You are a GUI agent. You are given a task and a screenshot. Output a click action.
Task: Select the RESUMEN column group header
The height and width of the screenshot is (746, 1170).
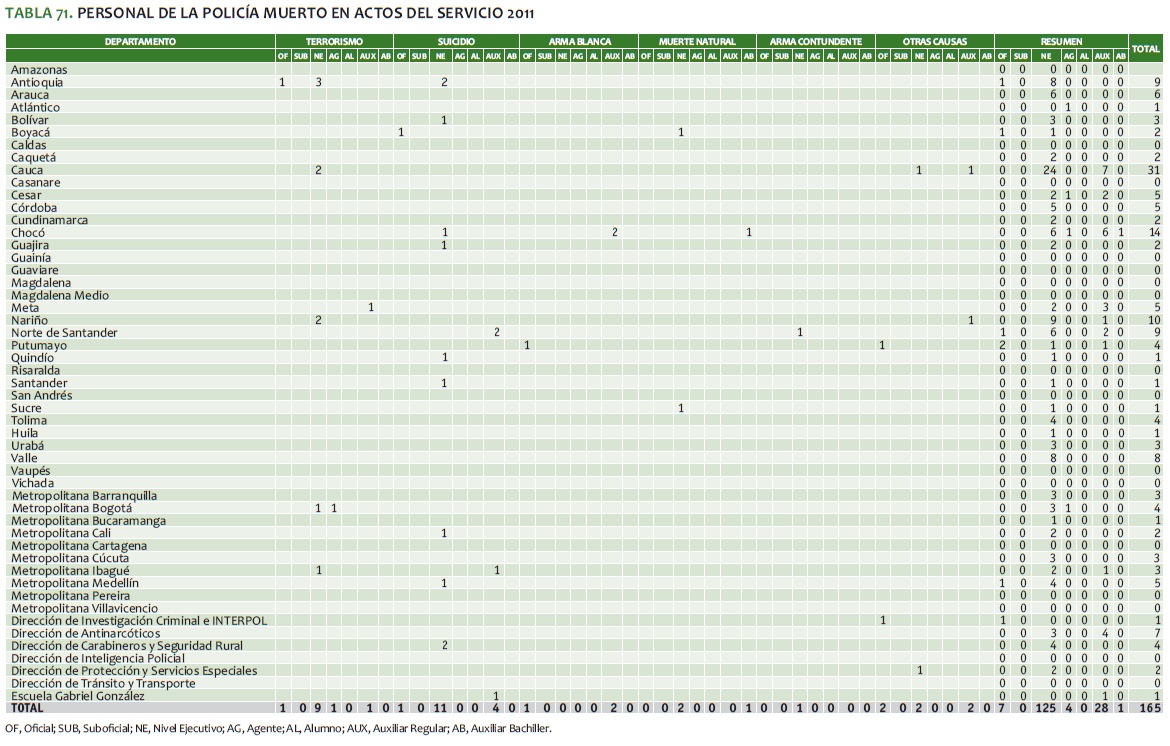pyautogui.click(x=1060, y=41)
